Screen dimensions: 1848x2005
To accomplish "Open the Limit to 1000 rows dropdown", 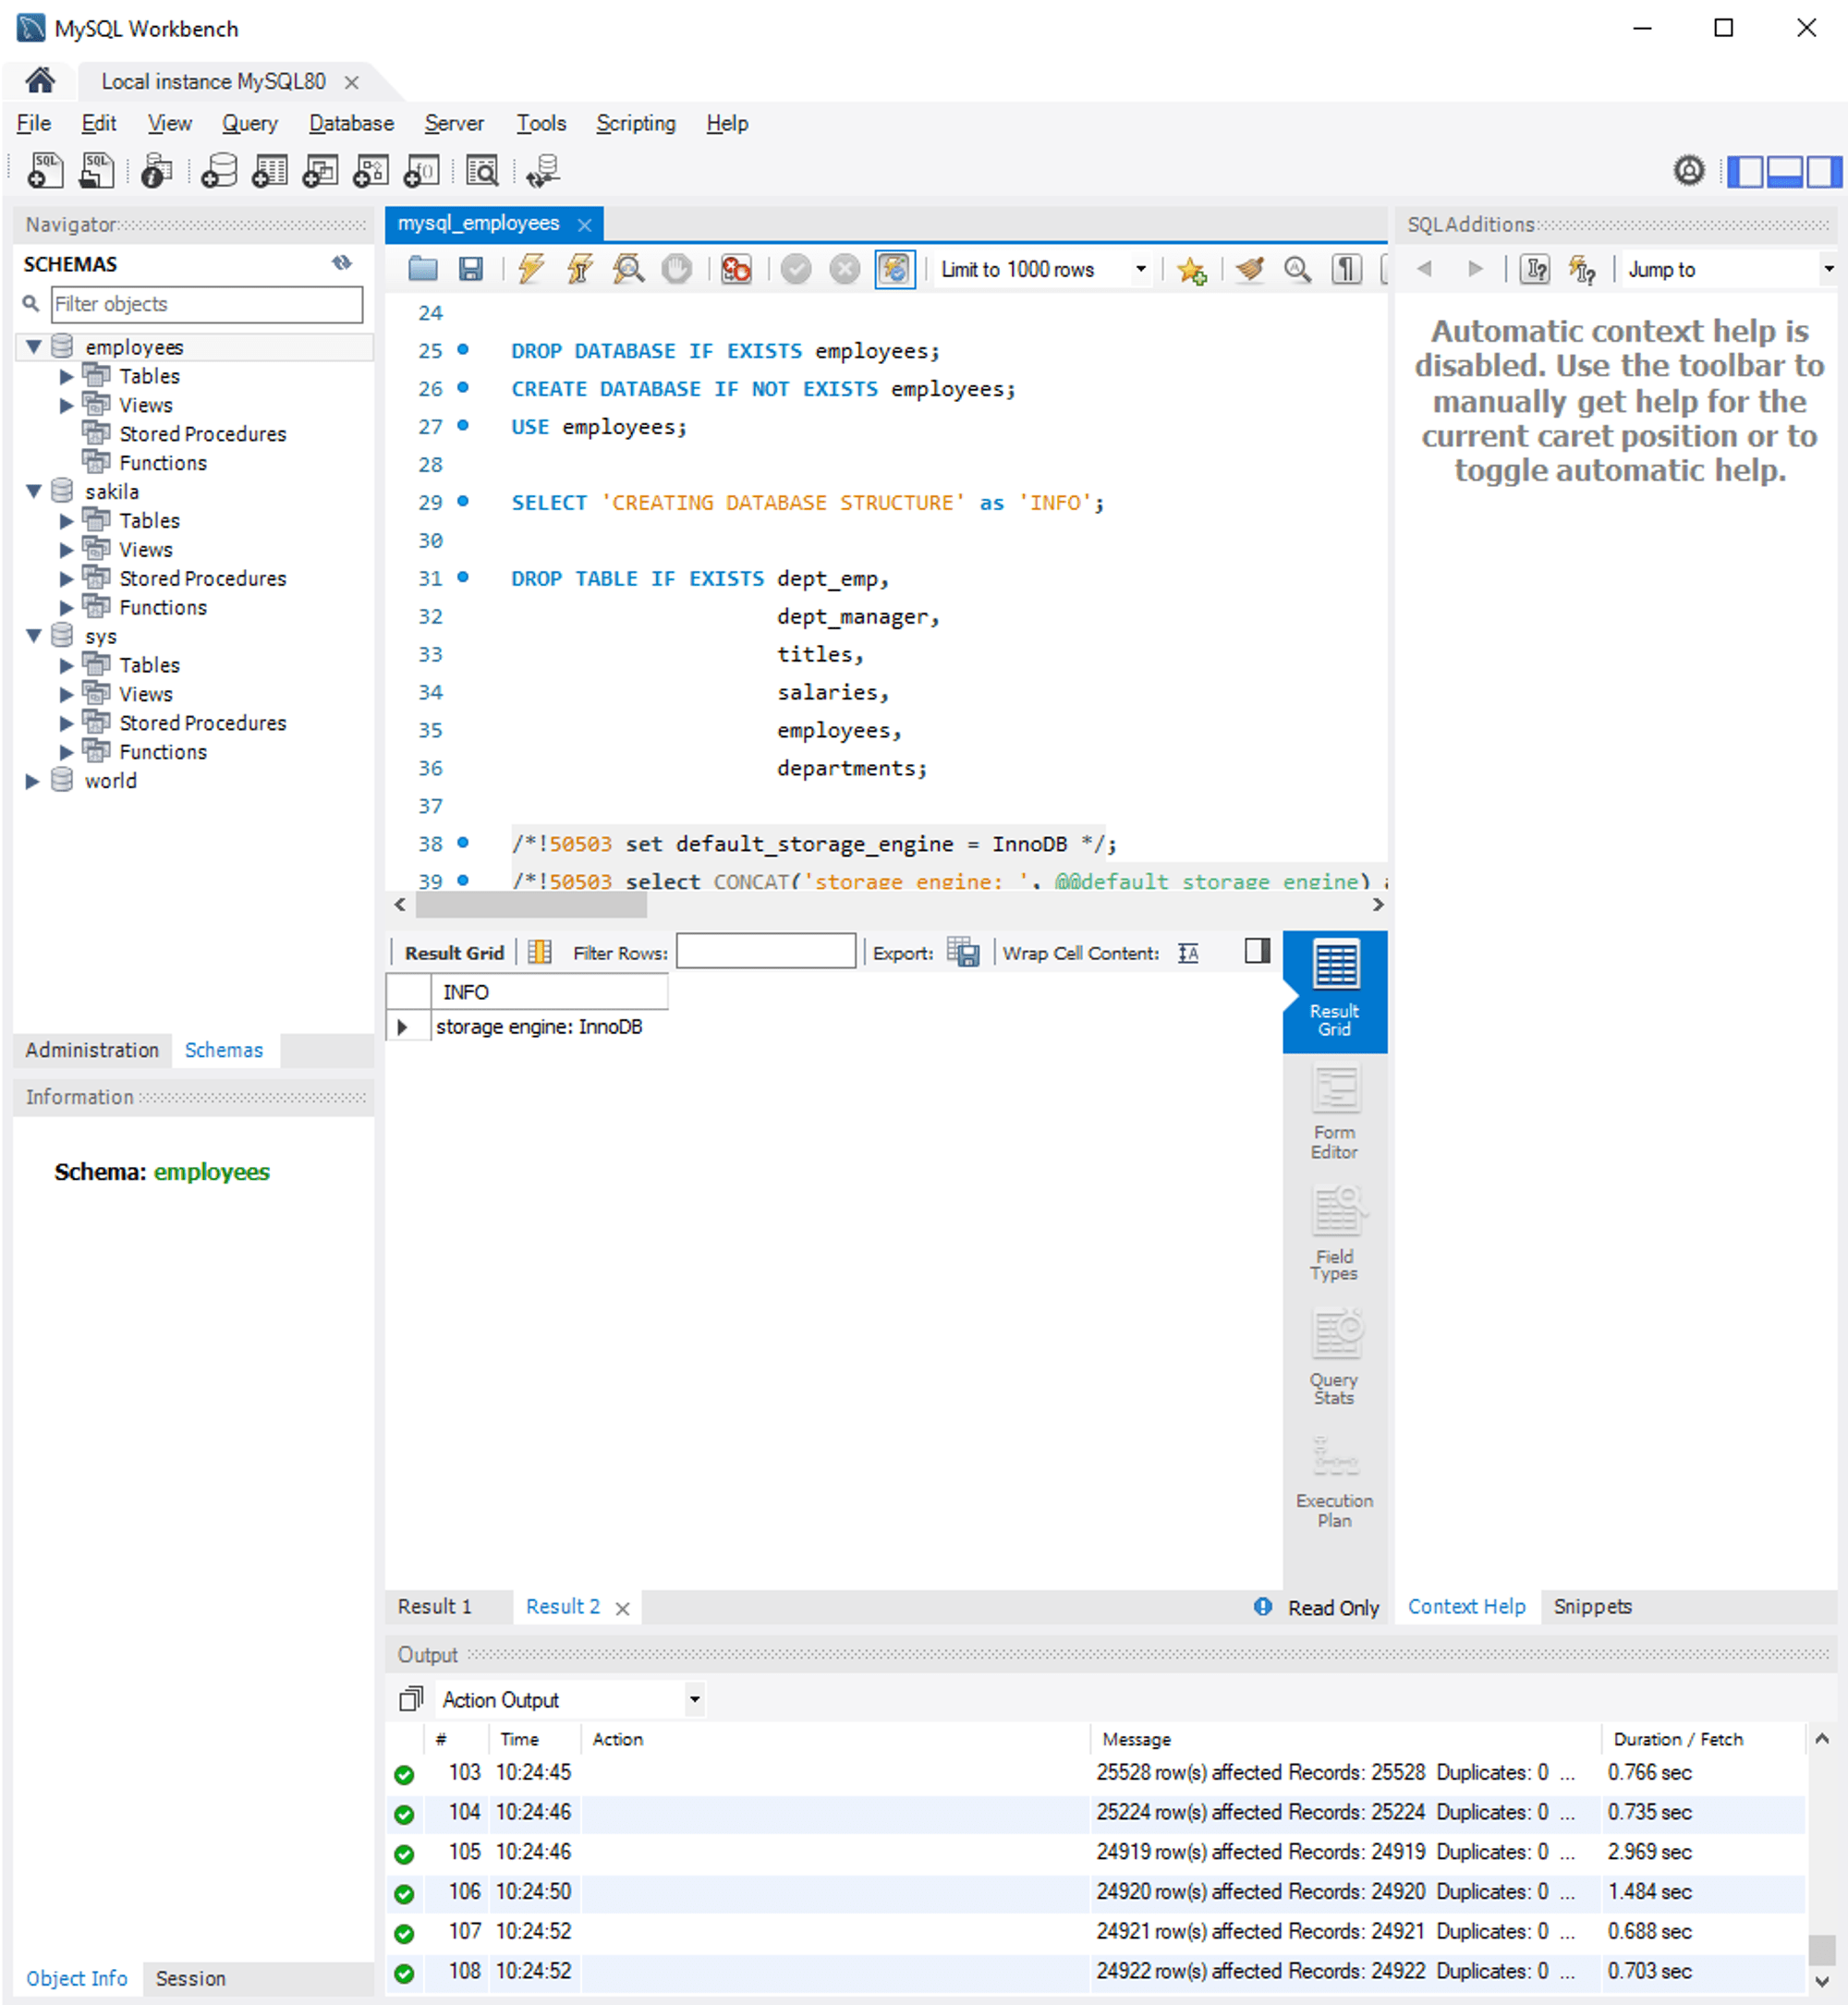I will tap(1140, 269).
